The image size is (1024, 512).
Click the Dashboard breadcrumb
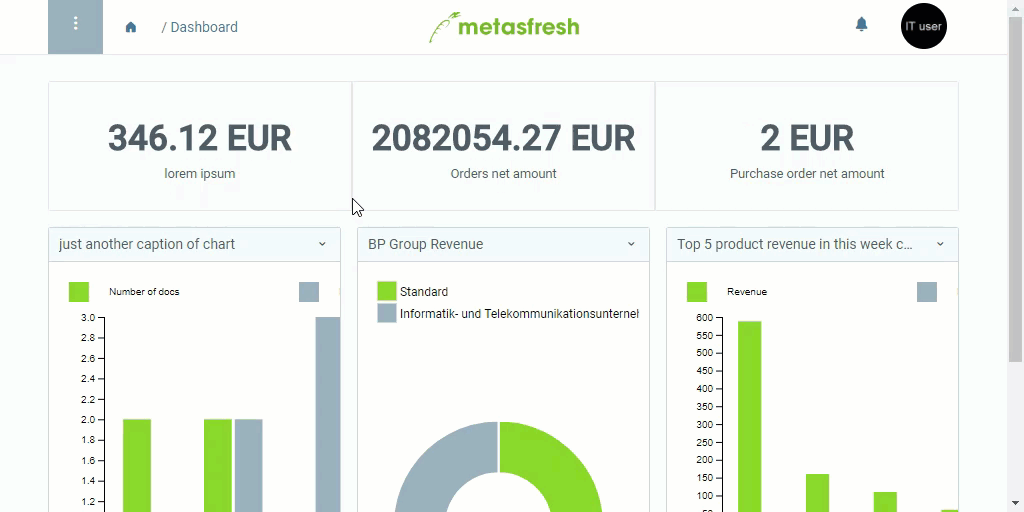[x=204, y=27]
